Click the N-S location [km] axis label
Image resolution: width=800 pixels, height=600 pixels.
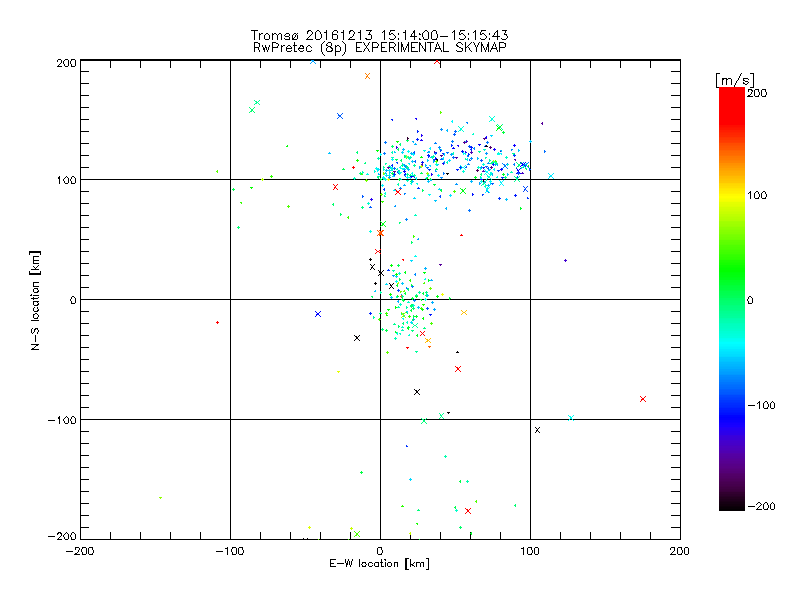coord(35,299)
